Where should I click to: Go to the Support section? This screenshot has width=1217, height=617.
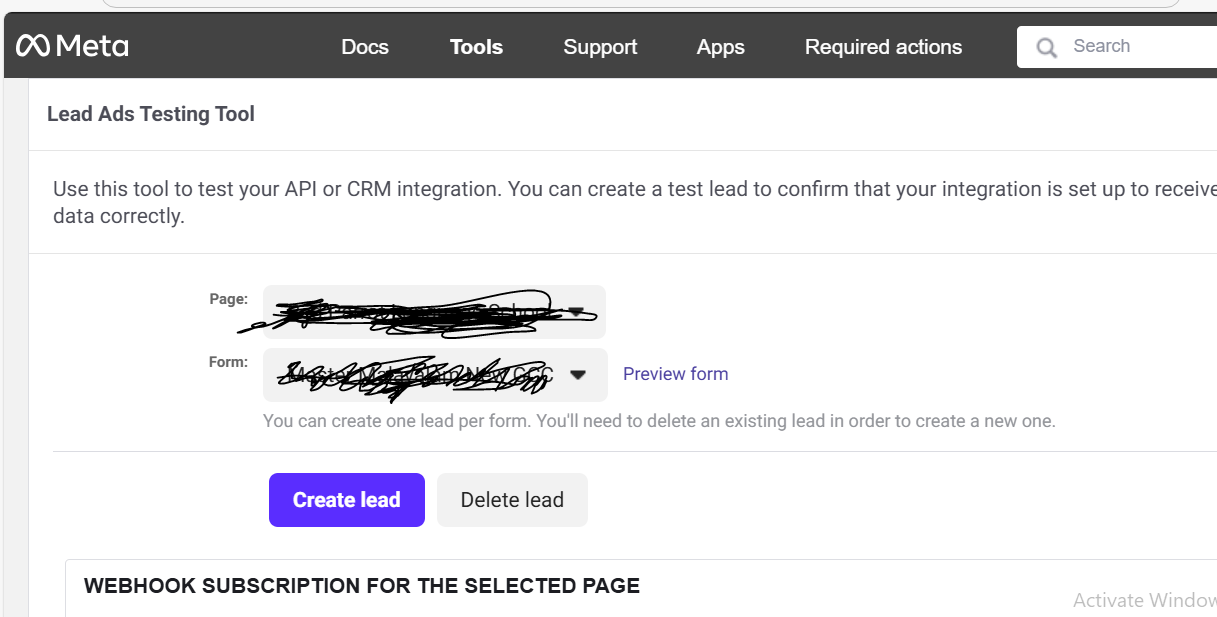pos(600,47)
